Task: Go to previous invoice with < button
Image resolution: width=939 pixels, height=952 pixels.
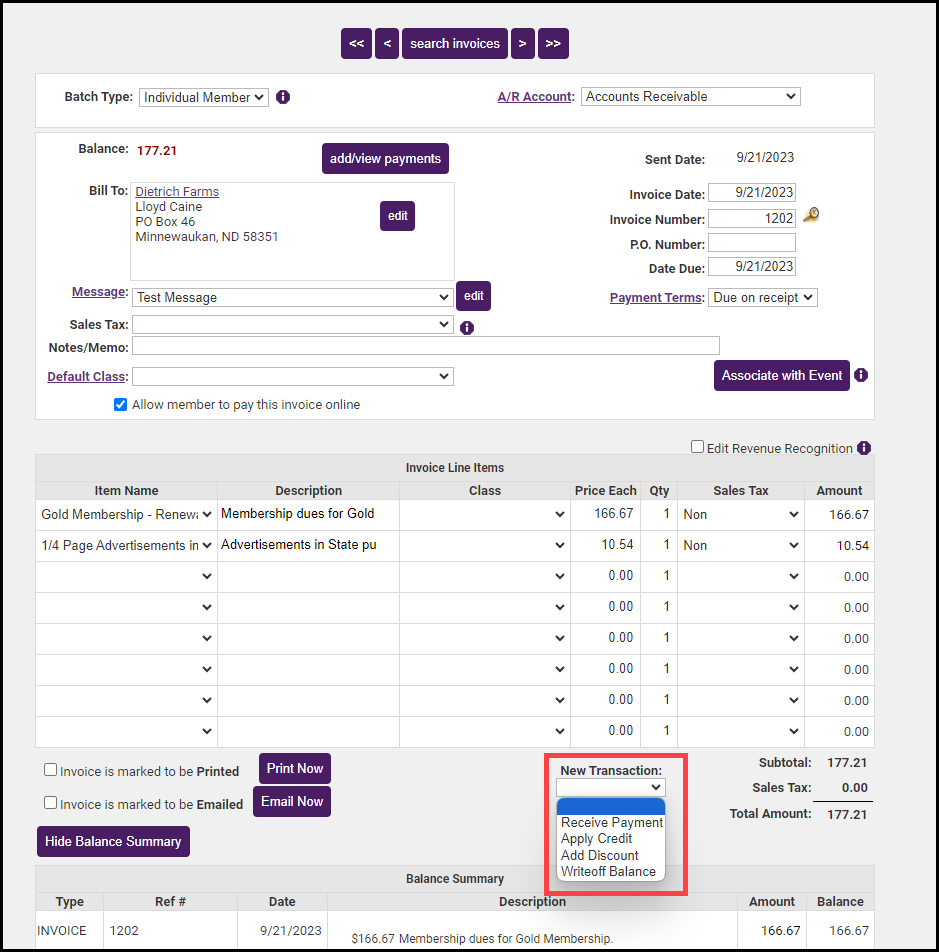Action: [x=387, y=44]
